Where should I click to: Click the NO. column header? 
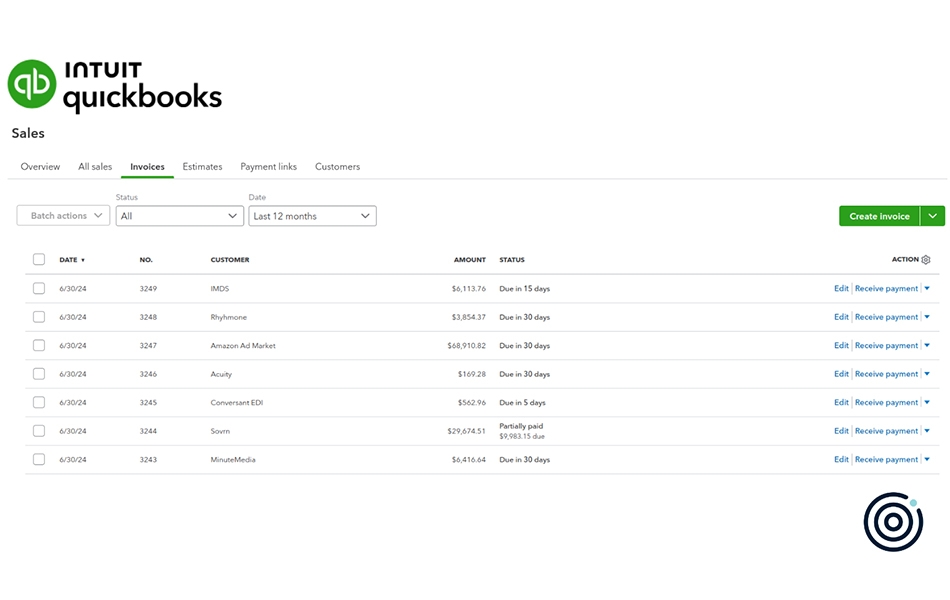coord(146,260)
